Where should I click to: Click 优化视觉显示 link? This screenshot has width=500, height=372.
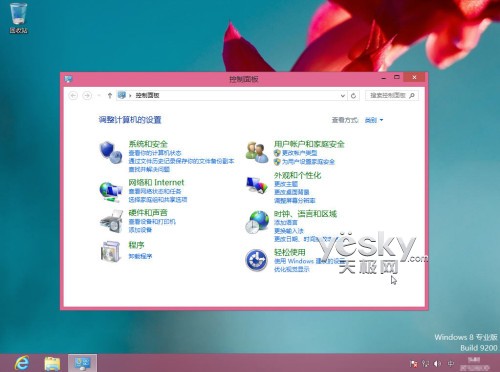point(292,269)
